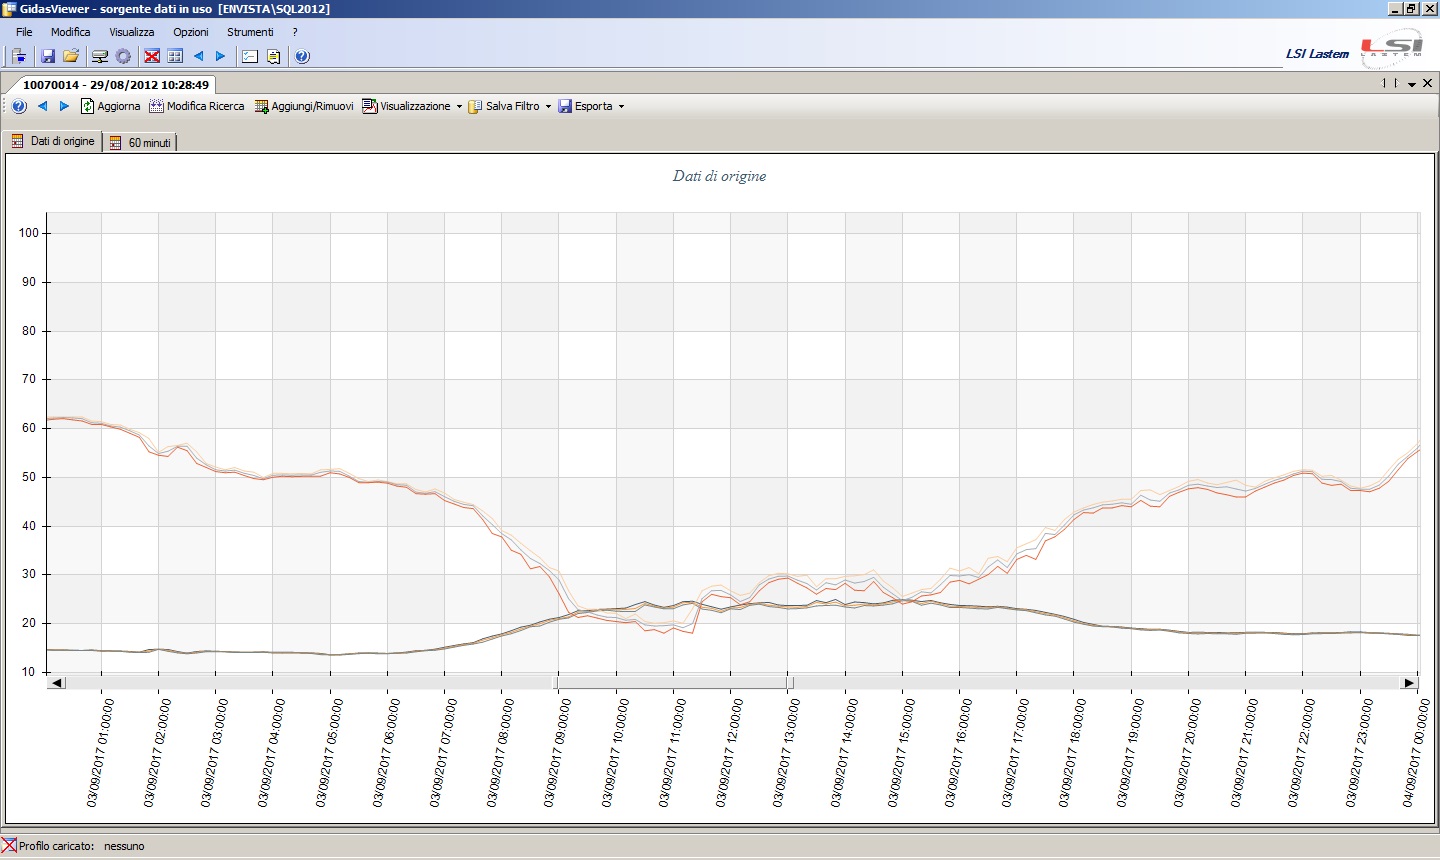
Task: Open the Modifica menu
Action: 70,32
